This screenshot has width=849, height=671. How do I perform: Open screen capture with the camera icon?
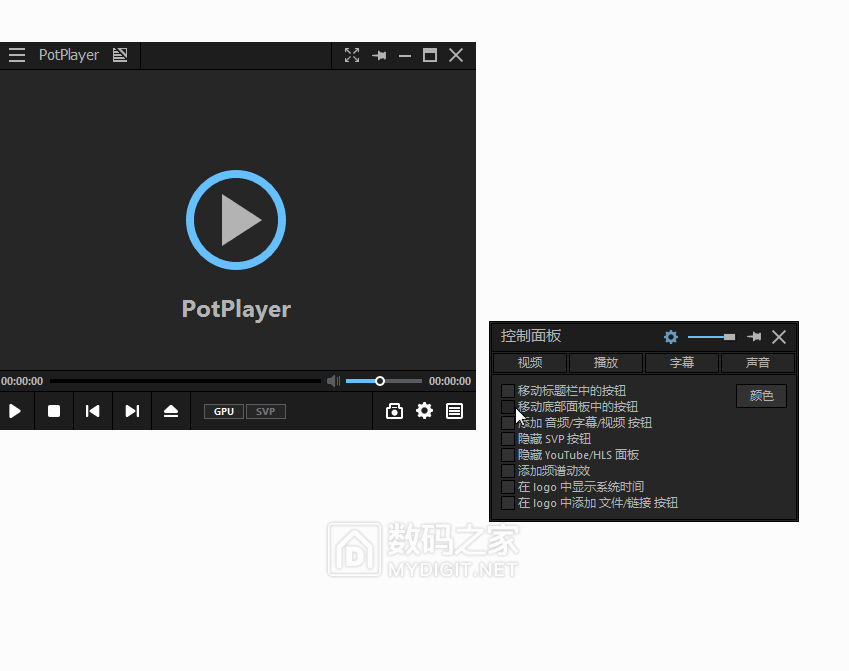393,411
